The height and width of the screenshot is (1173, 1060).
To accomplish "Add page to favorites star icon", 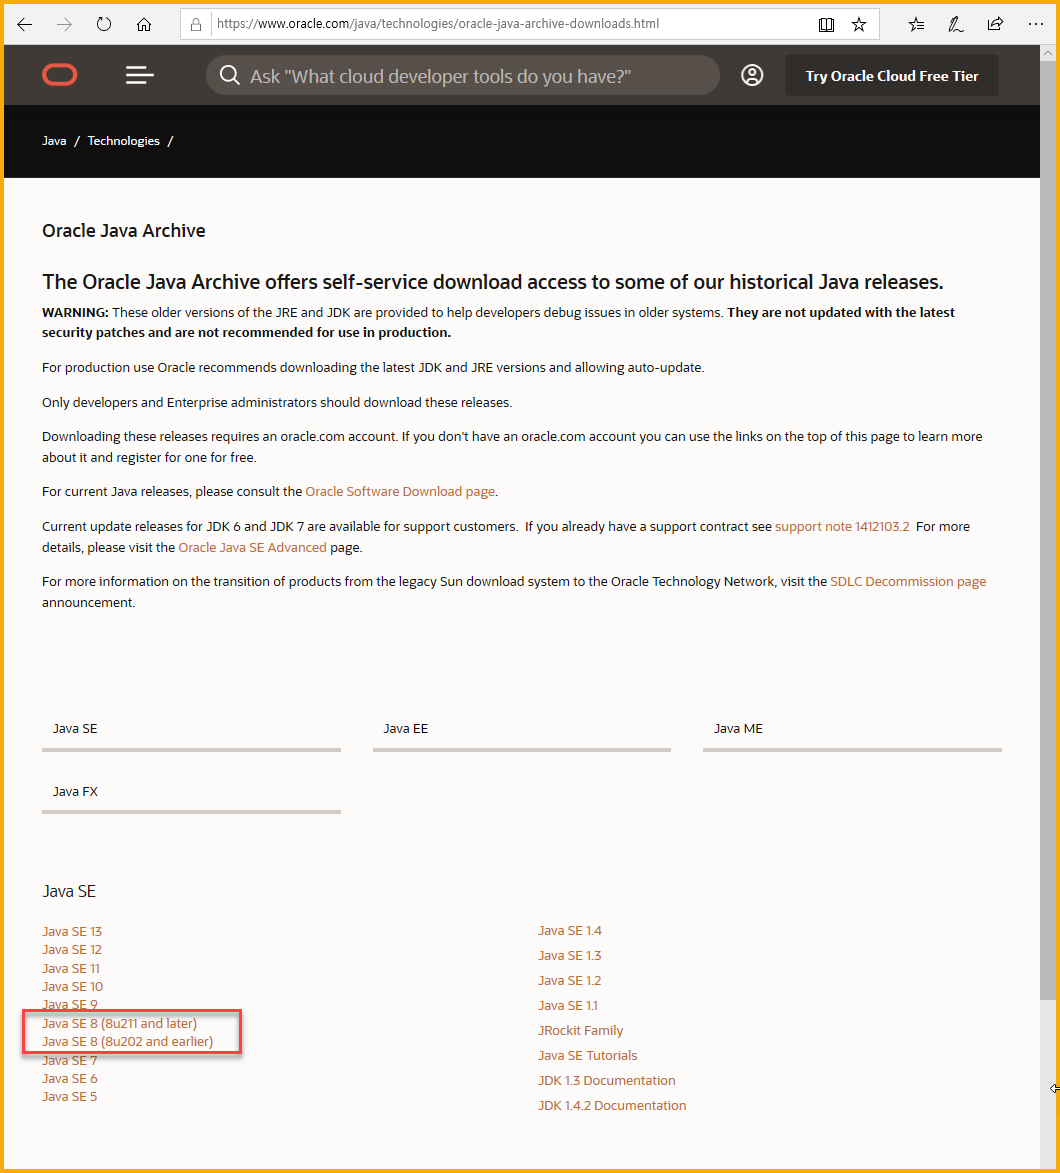I will (859, 25).
